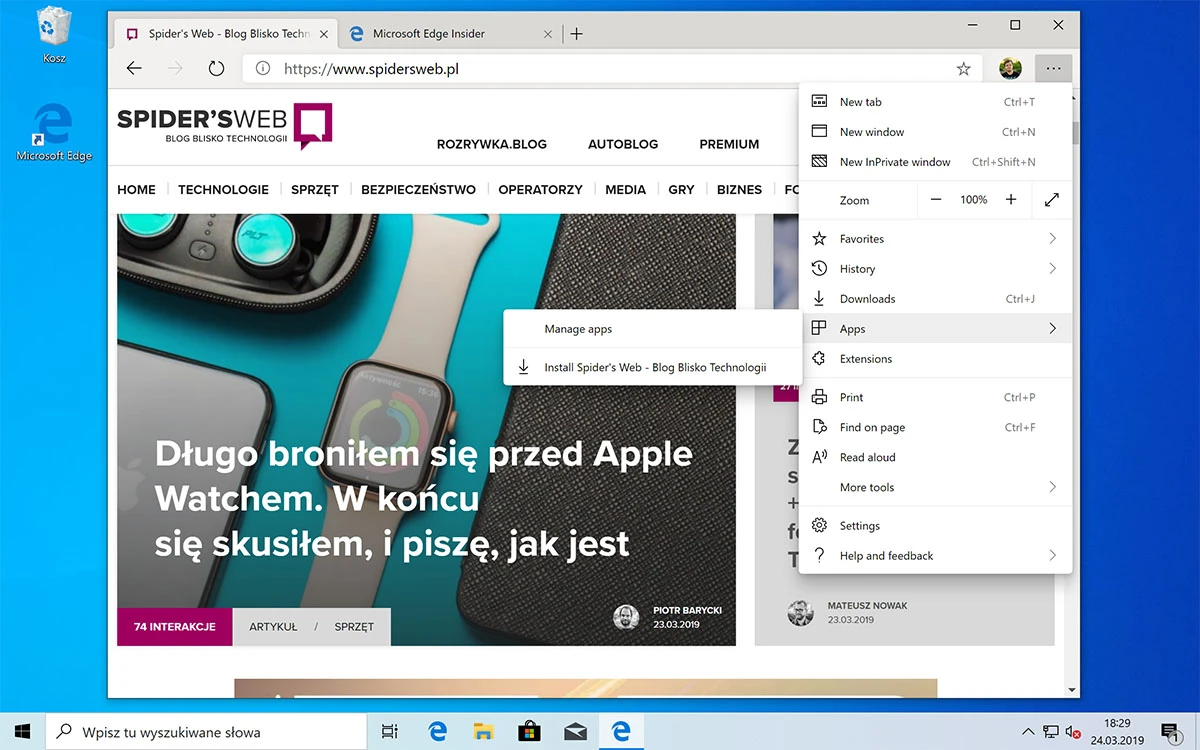Image resolution: width=1200 pixels, height=750 pixels.
Task: Click the site info icon in address bar
Action: (263, 69)
